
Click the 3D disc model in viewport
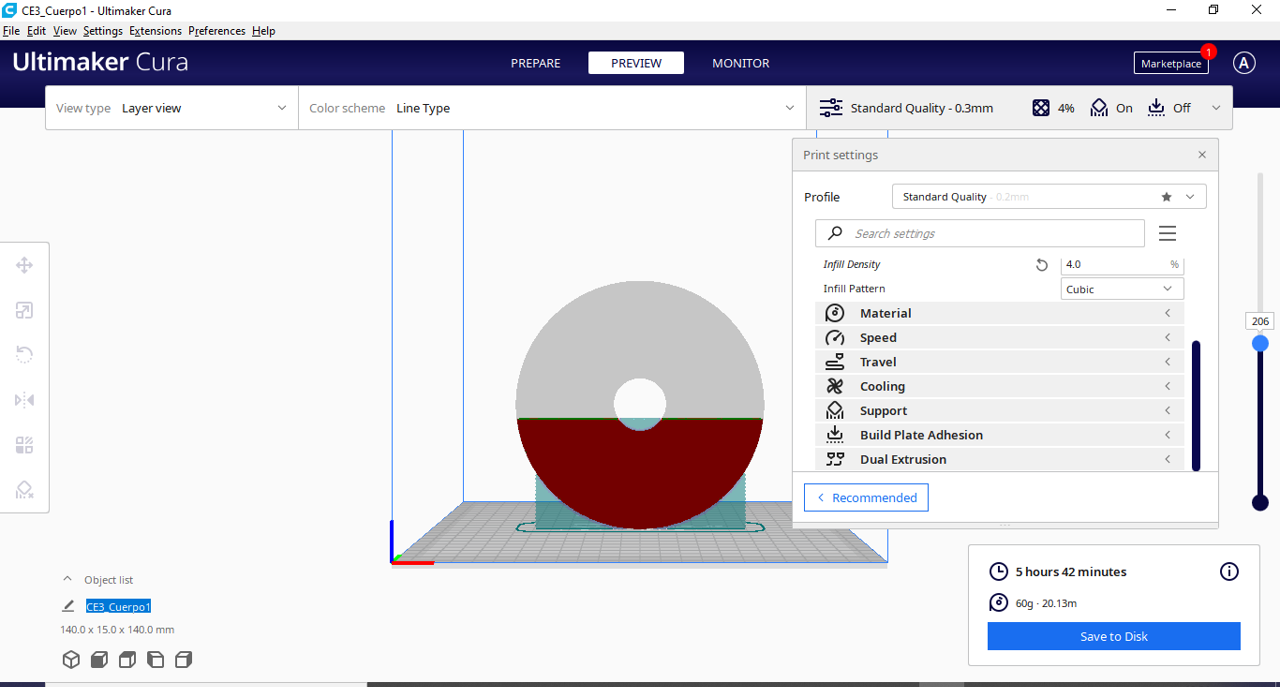click(640, 404)
